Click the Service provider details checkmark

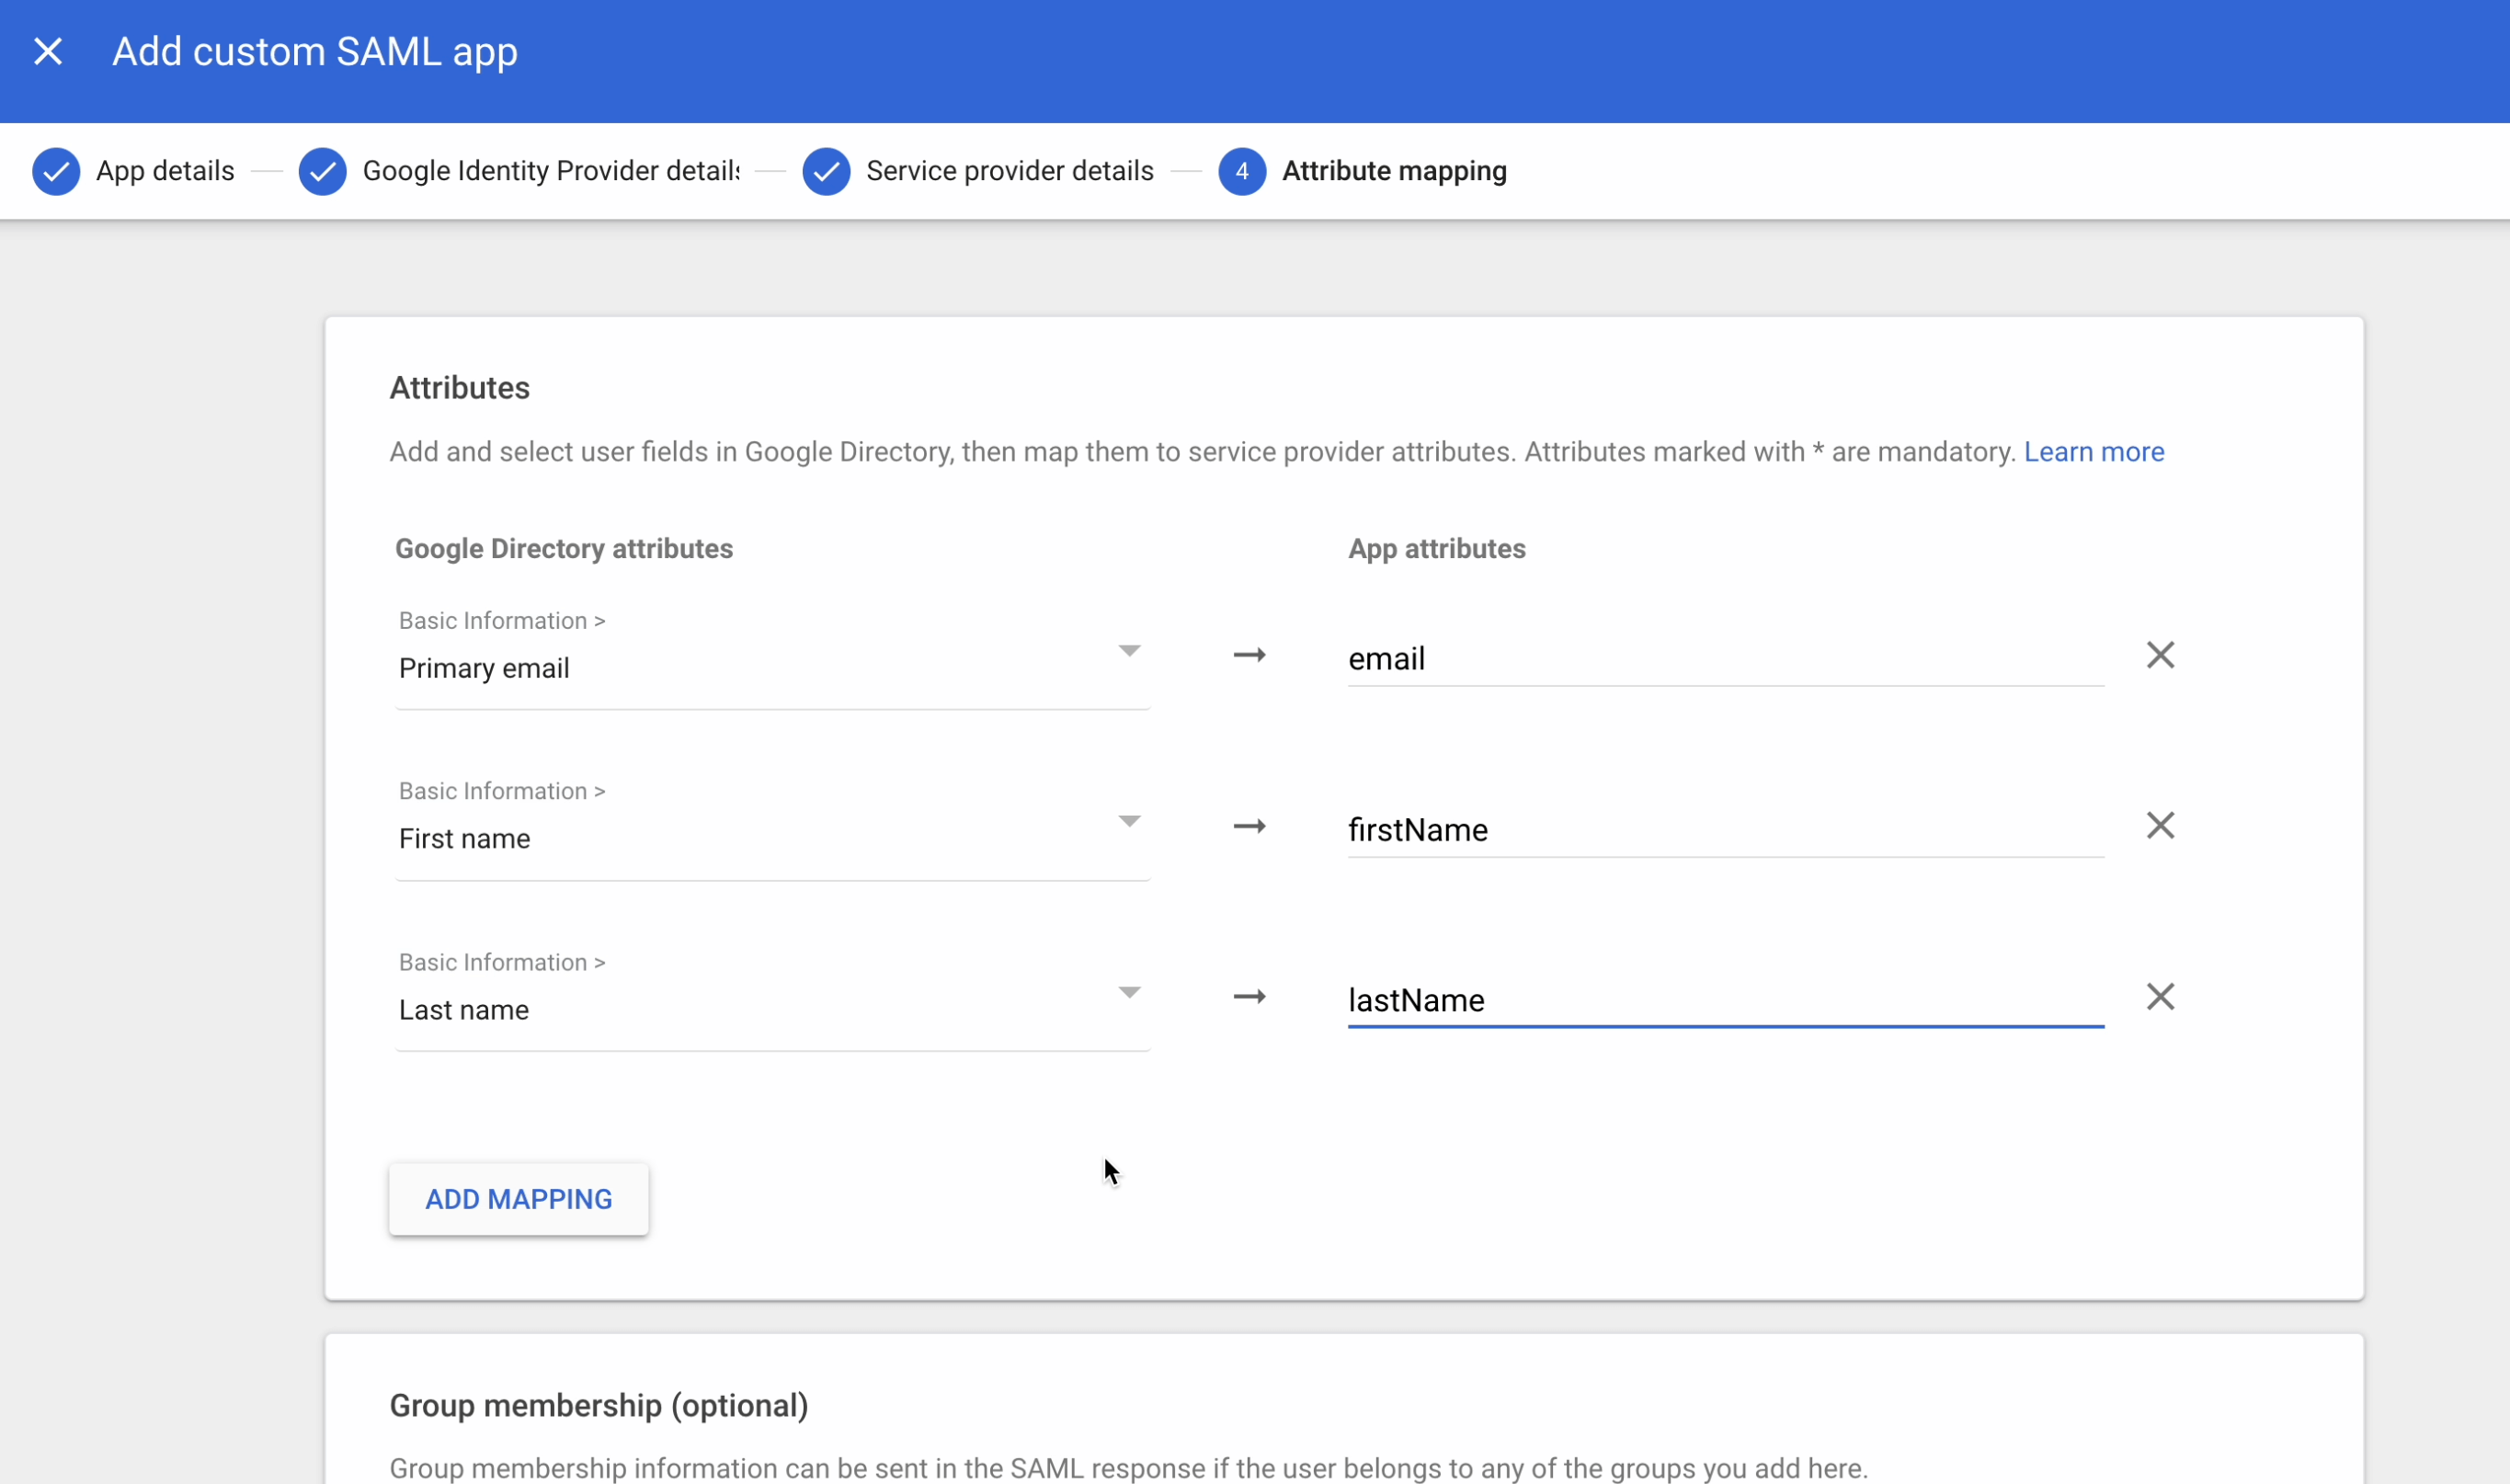pos(825,170)
